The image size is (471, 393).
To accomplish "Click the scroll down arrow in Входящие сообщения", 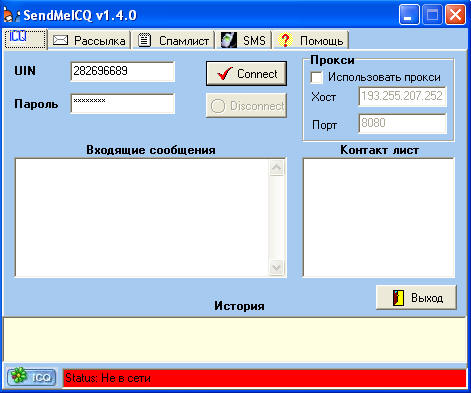I will point(277,267).
